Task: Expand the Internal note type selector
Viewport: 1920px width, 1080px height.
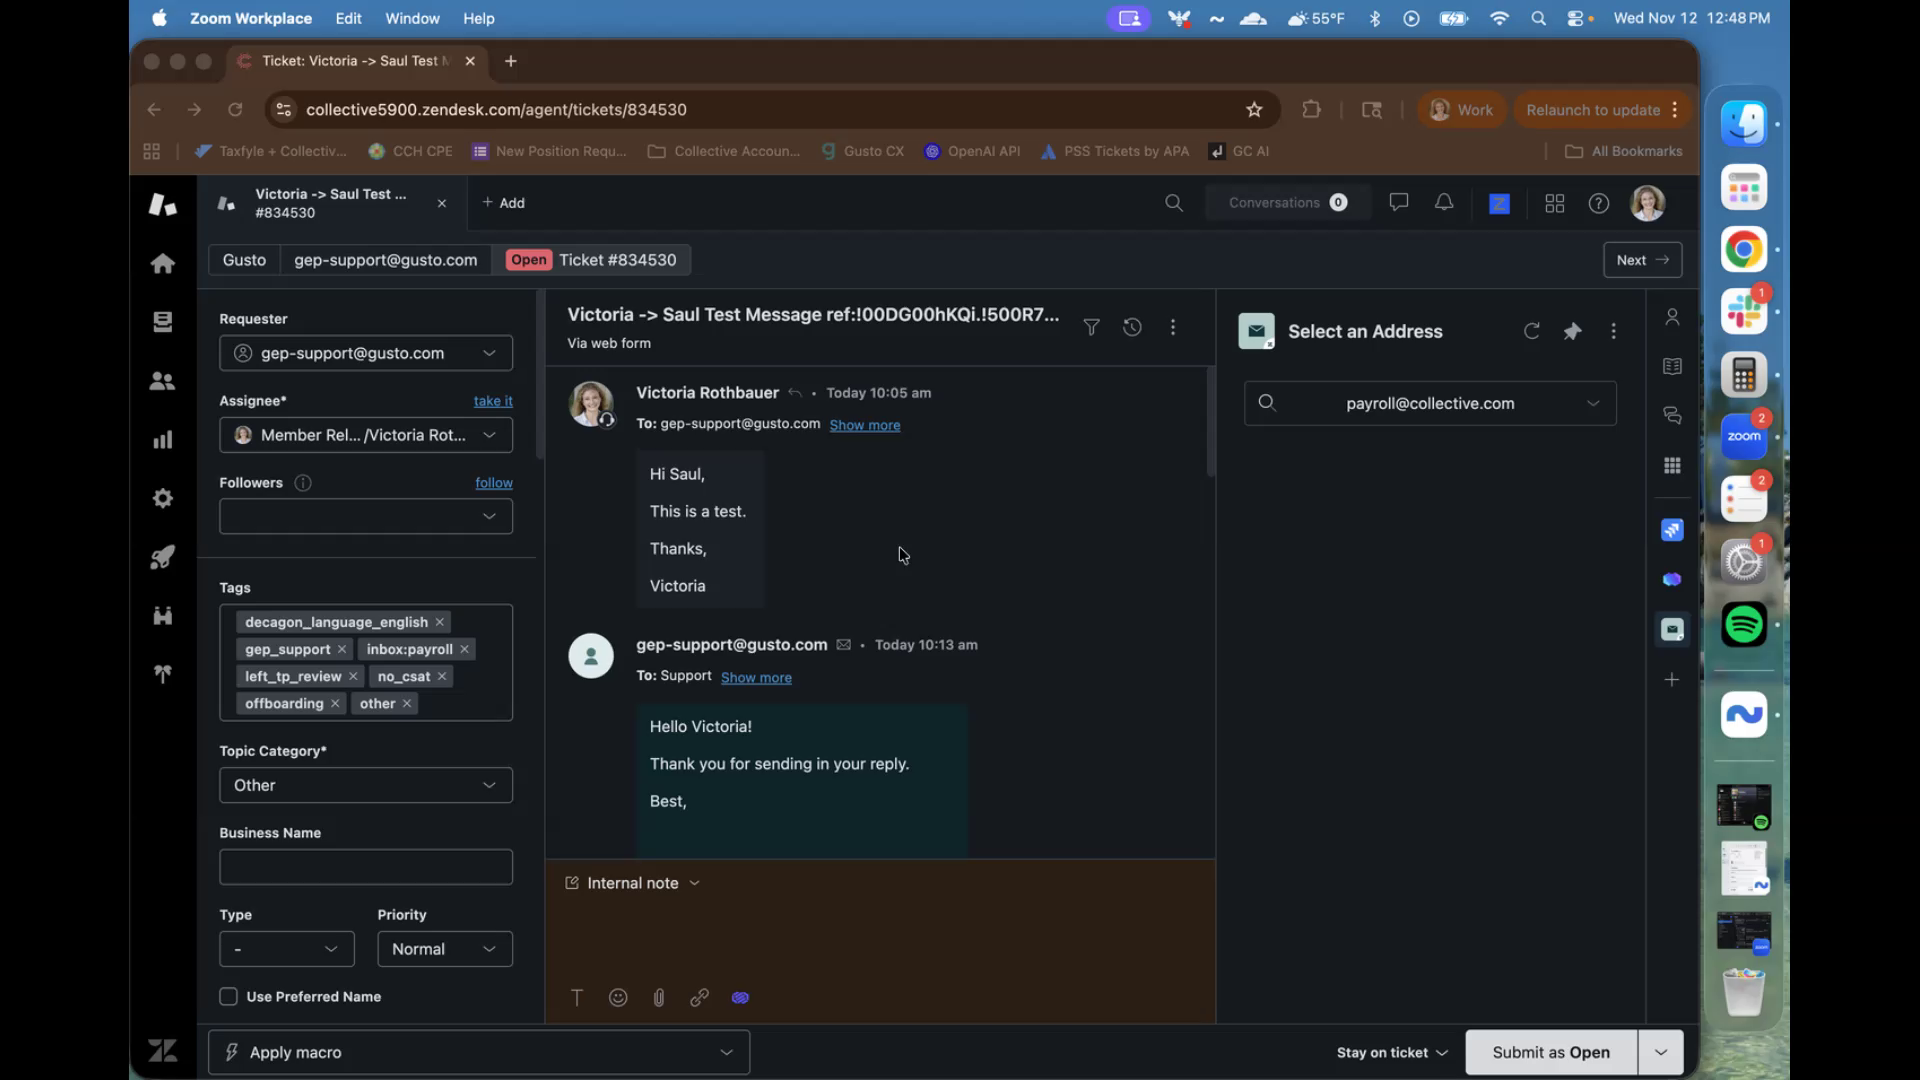Action: [633, 883]
